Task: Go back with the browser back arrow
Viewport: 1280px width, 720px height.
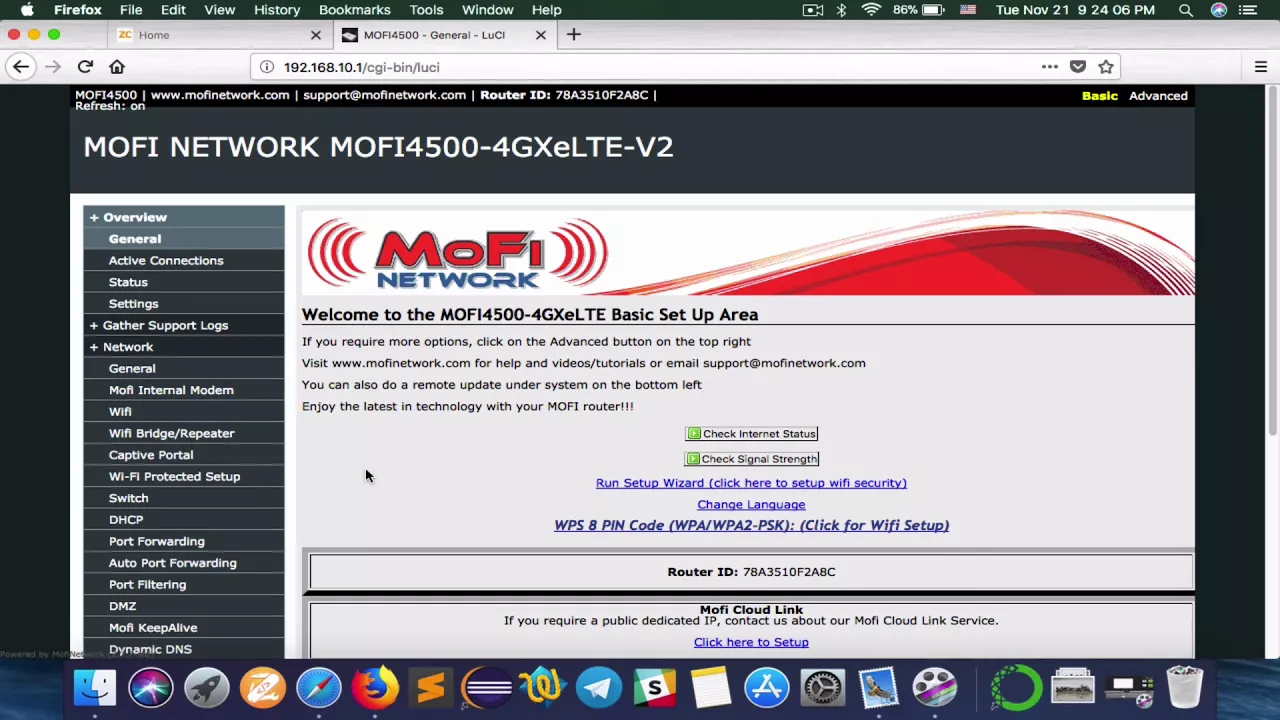Action: coord(21,67)
